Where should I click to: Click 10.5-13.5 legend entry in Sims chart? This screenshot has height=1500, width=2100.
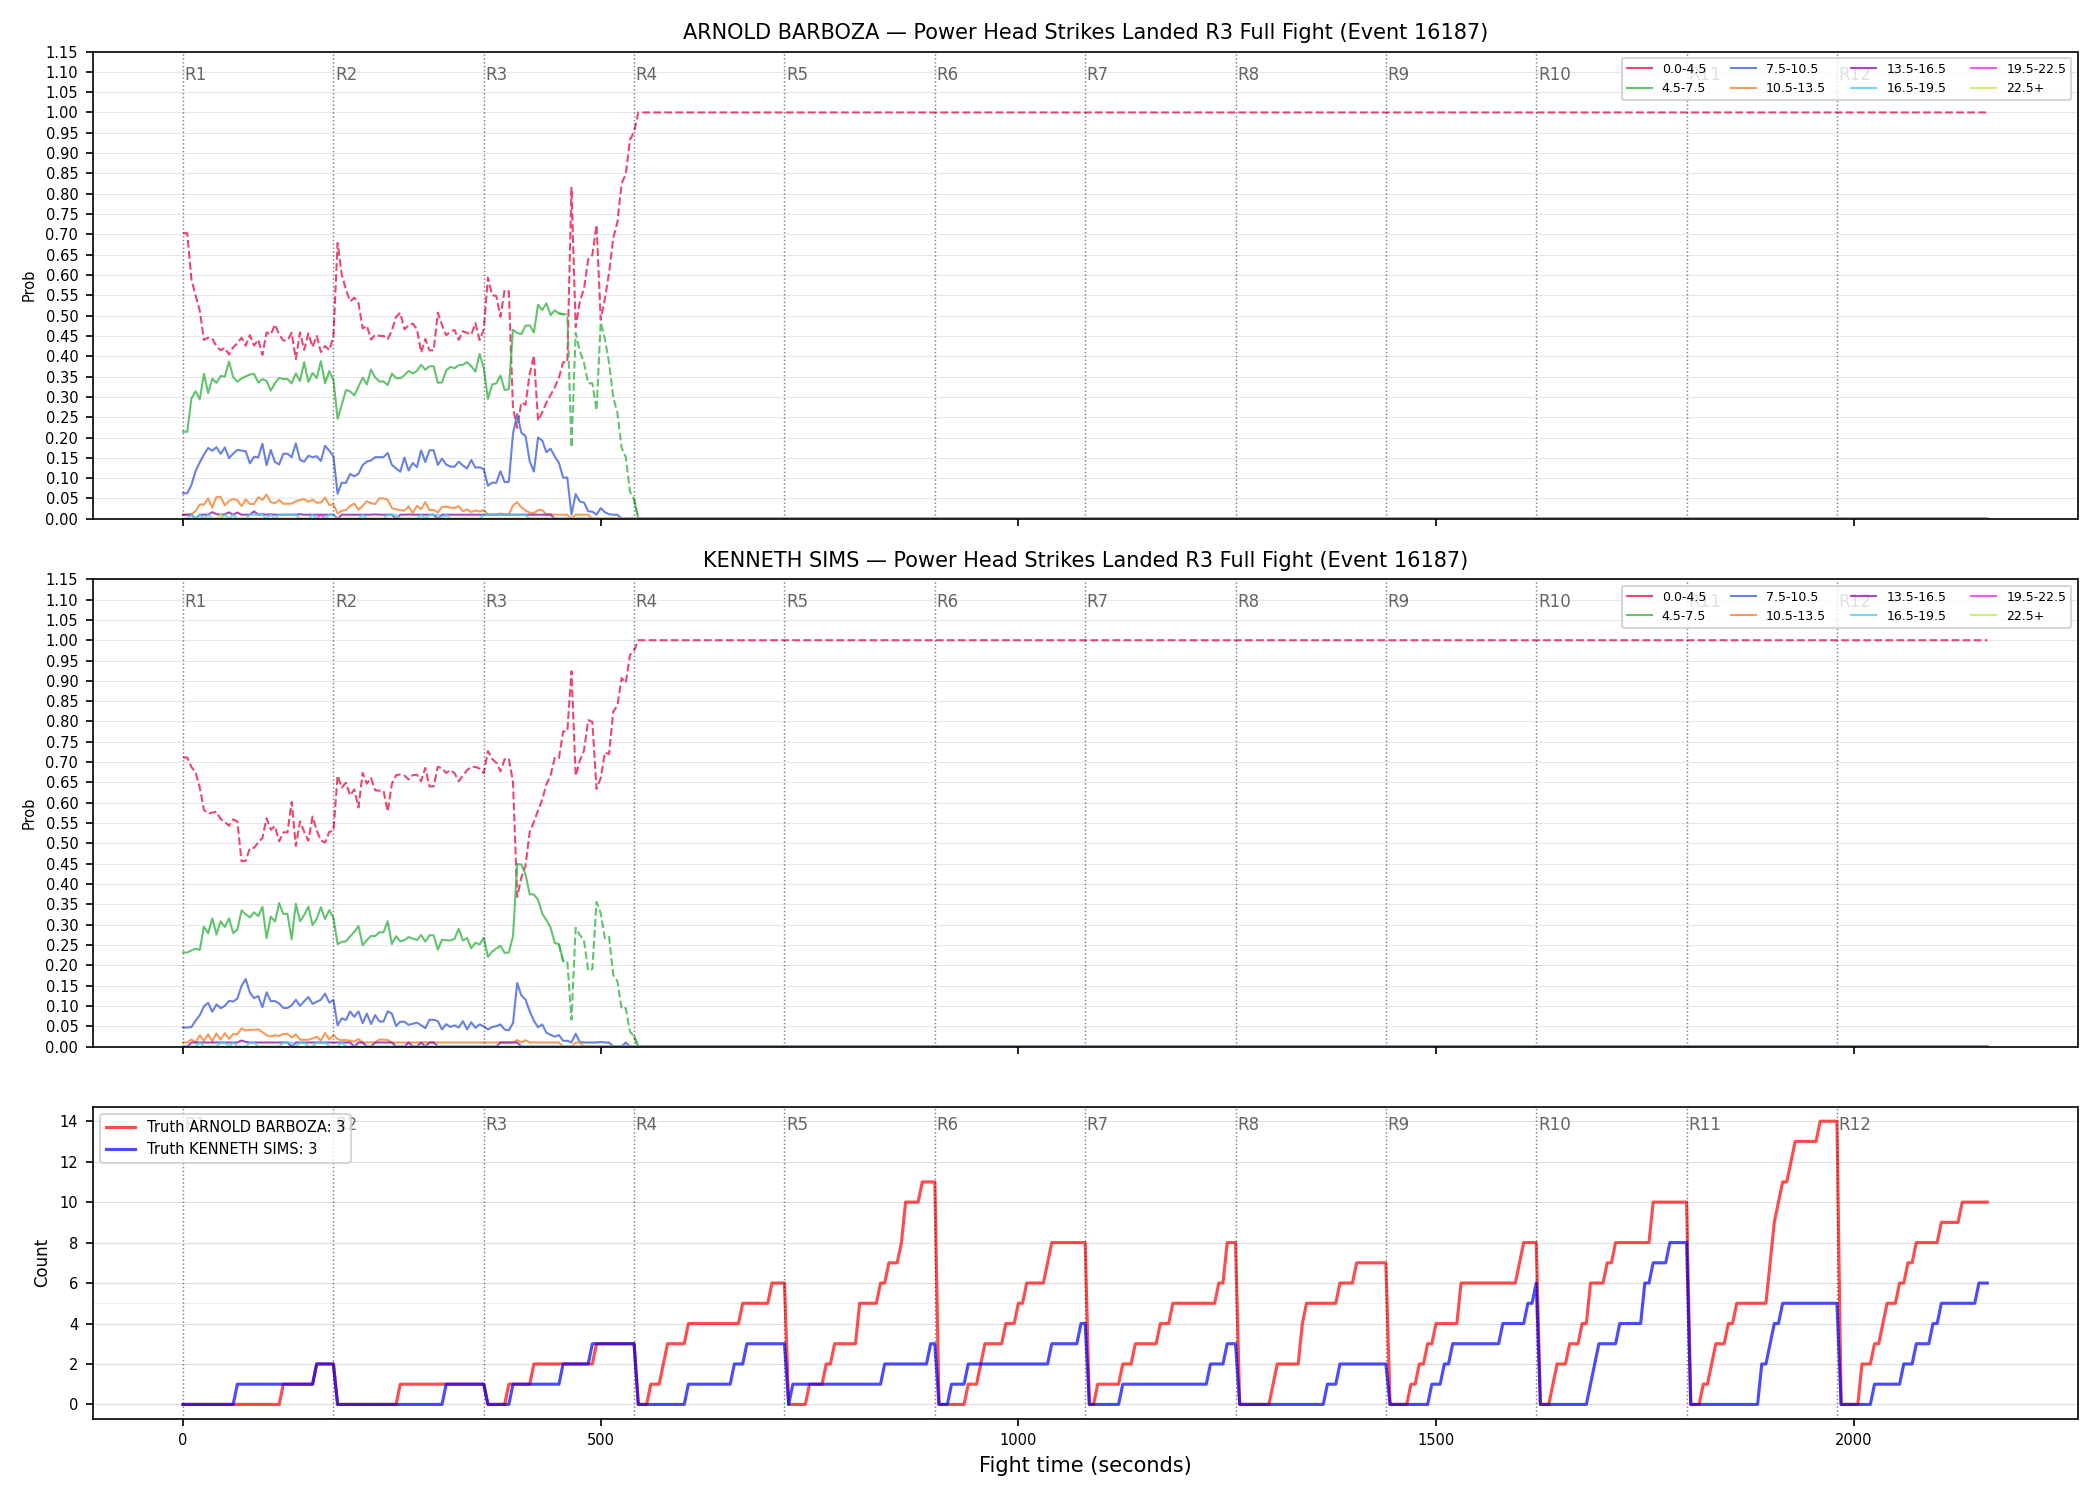[1777, 616]
